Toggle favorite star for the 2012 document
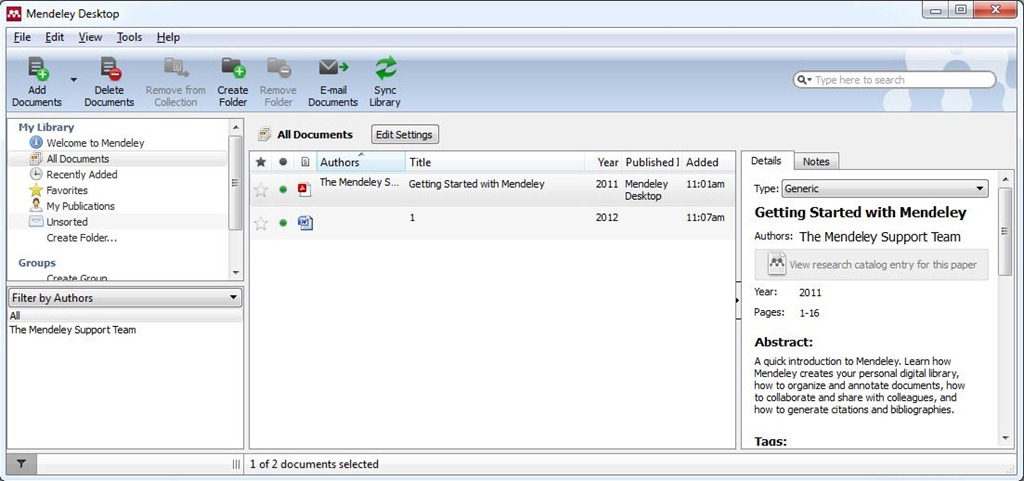Image resolution: width=1024 pixels, height=481 pixels. point(261,222)
